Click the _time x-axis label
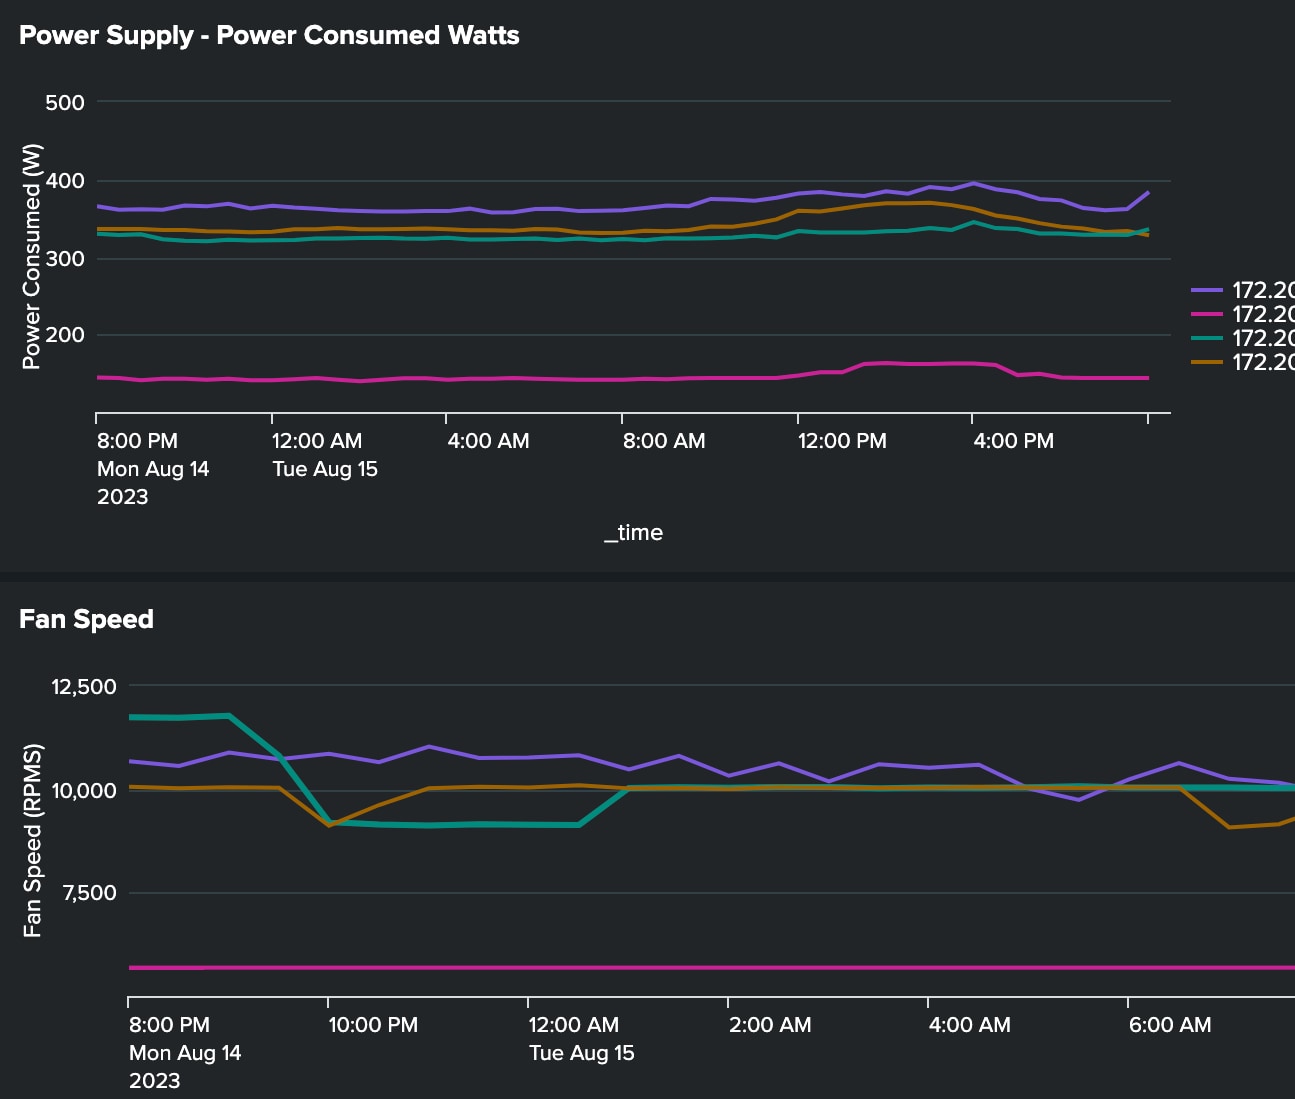Viewport: 1295px width, 1099px height. [x=633, y=533]
